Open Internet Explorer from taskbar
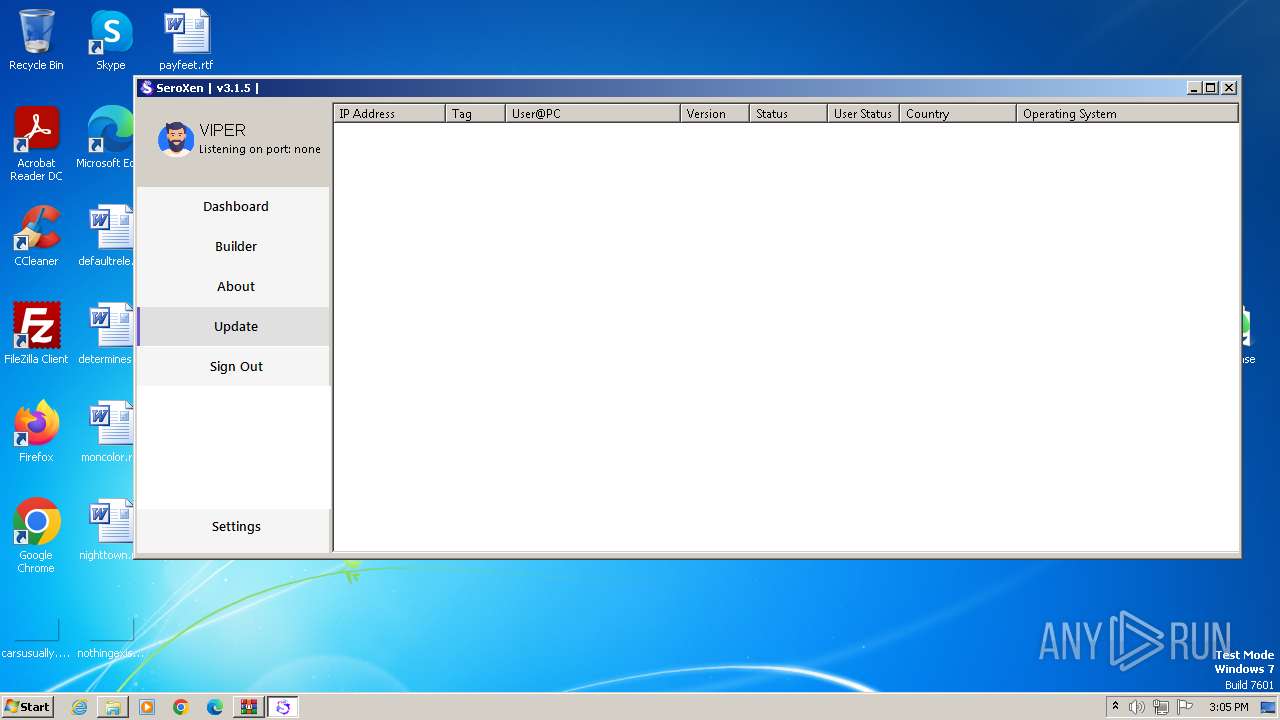The image size is (1280, 720). [x=79, y=707]
